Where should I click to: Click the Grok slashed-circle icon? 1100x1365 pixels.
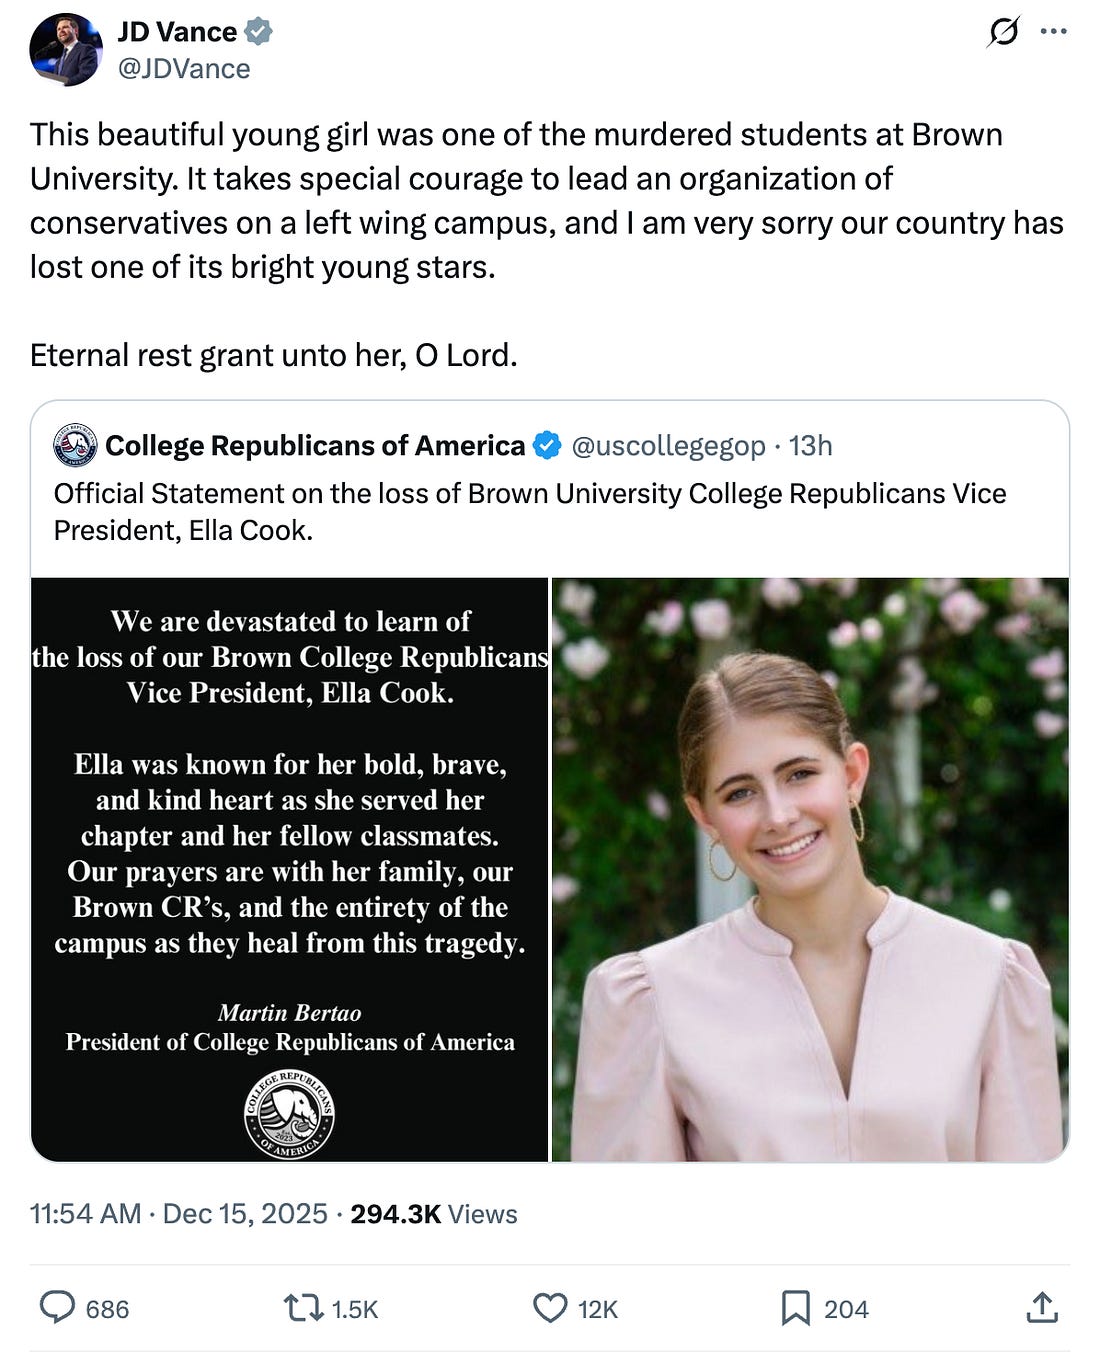click(1003, 32)
